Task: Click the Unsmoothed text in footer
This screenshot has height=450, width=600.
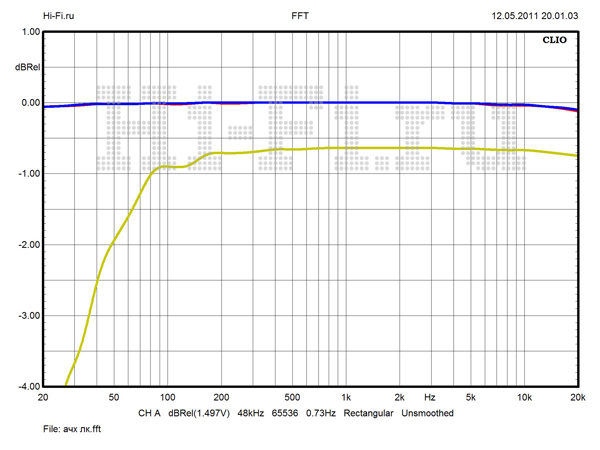Action: click(x=429, y=412)
